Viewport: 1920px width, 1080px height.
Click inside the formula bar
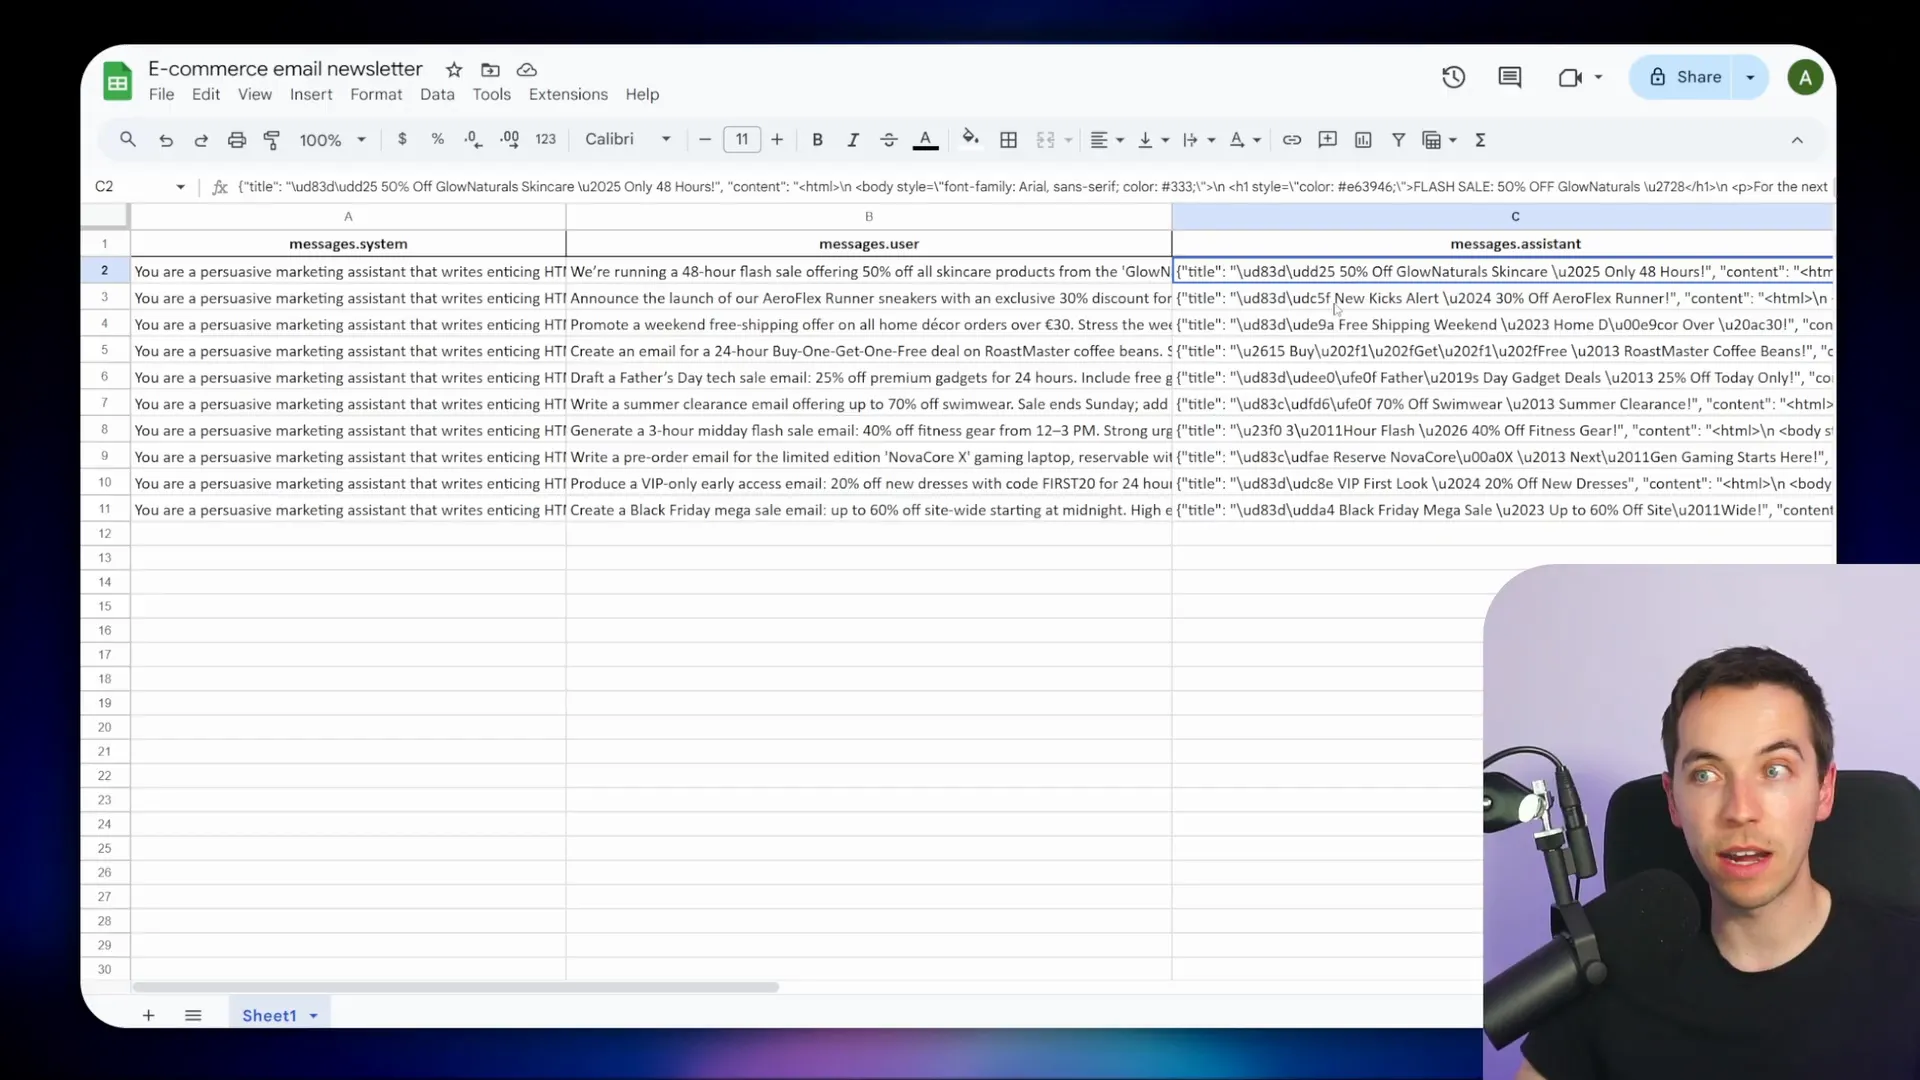[1032, 187]
